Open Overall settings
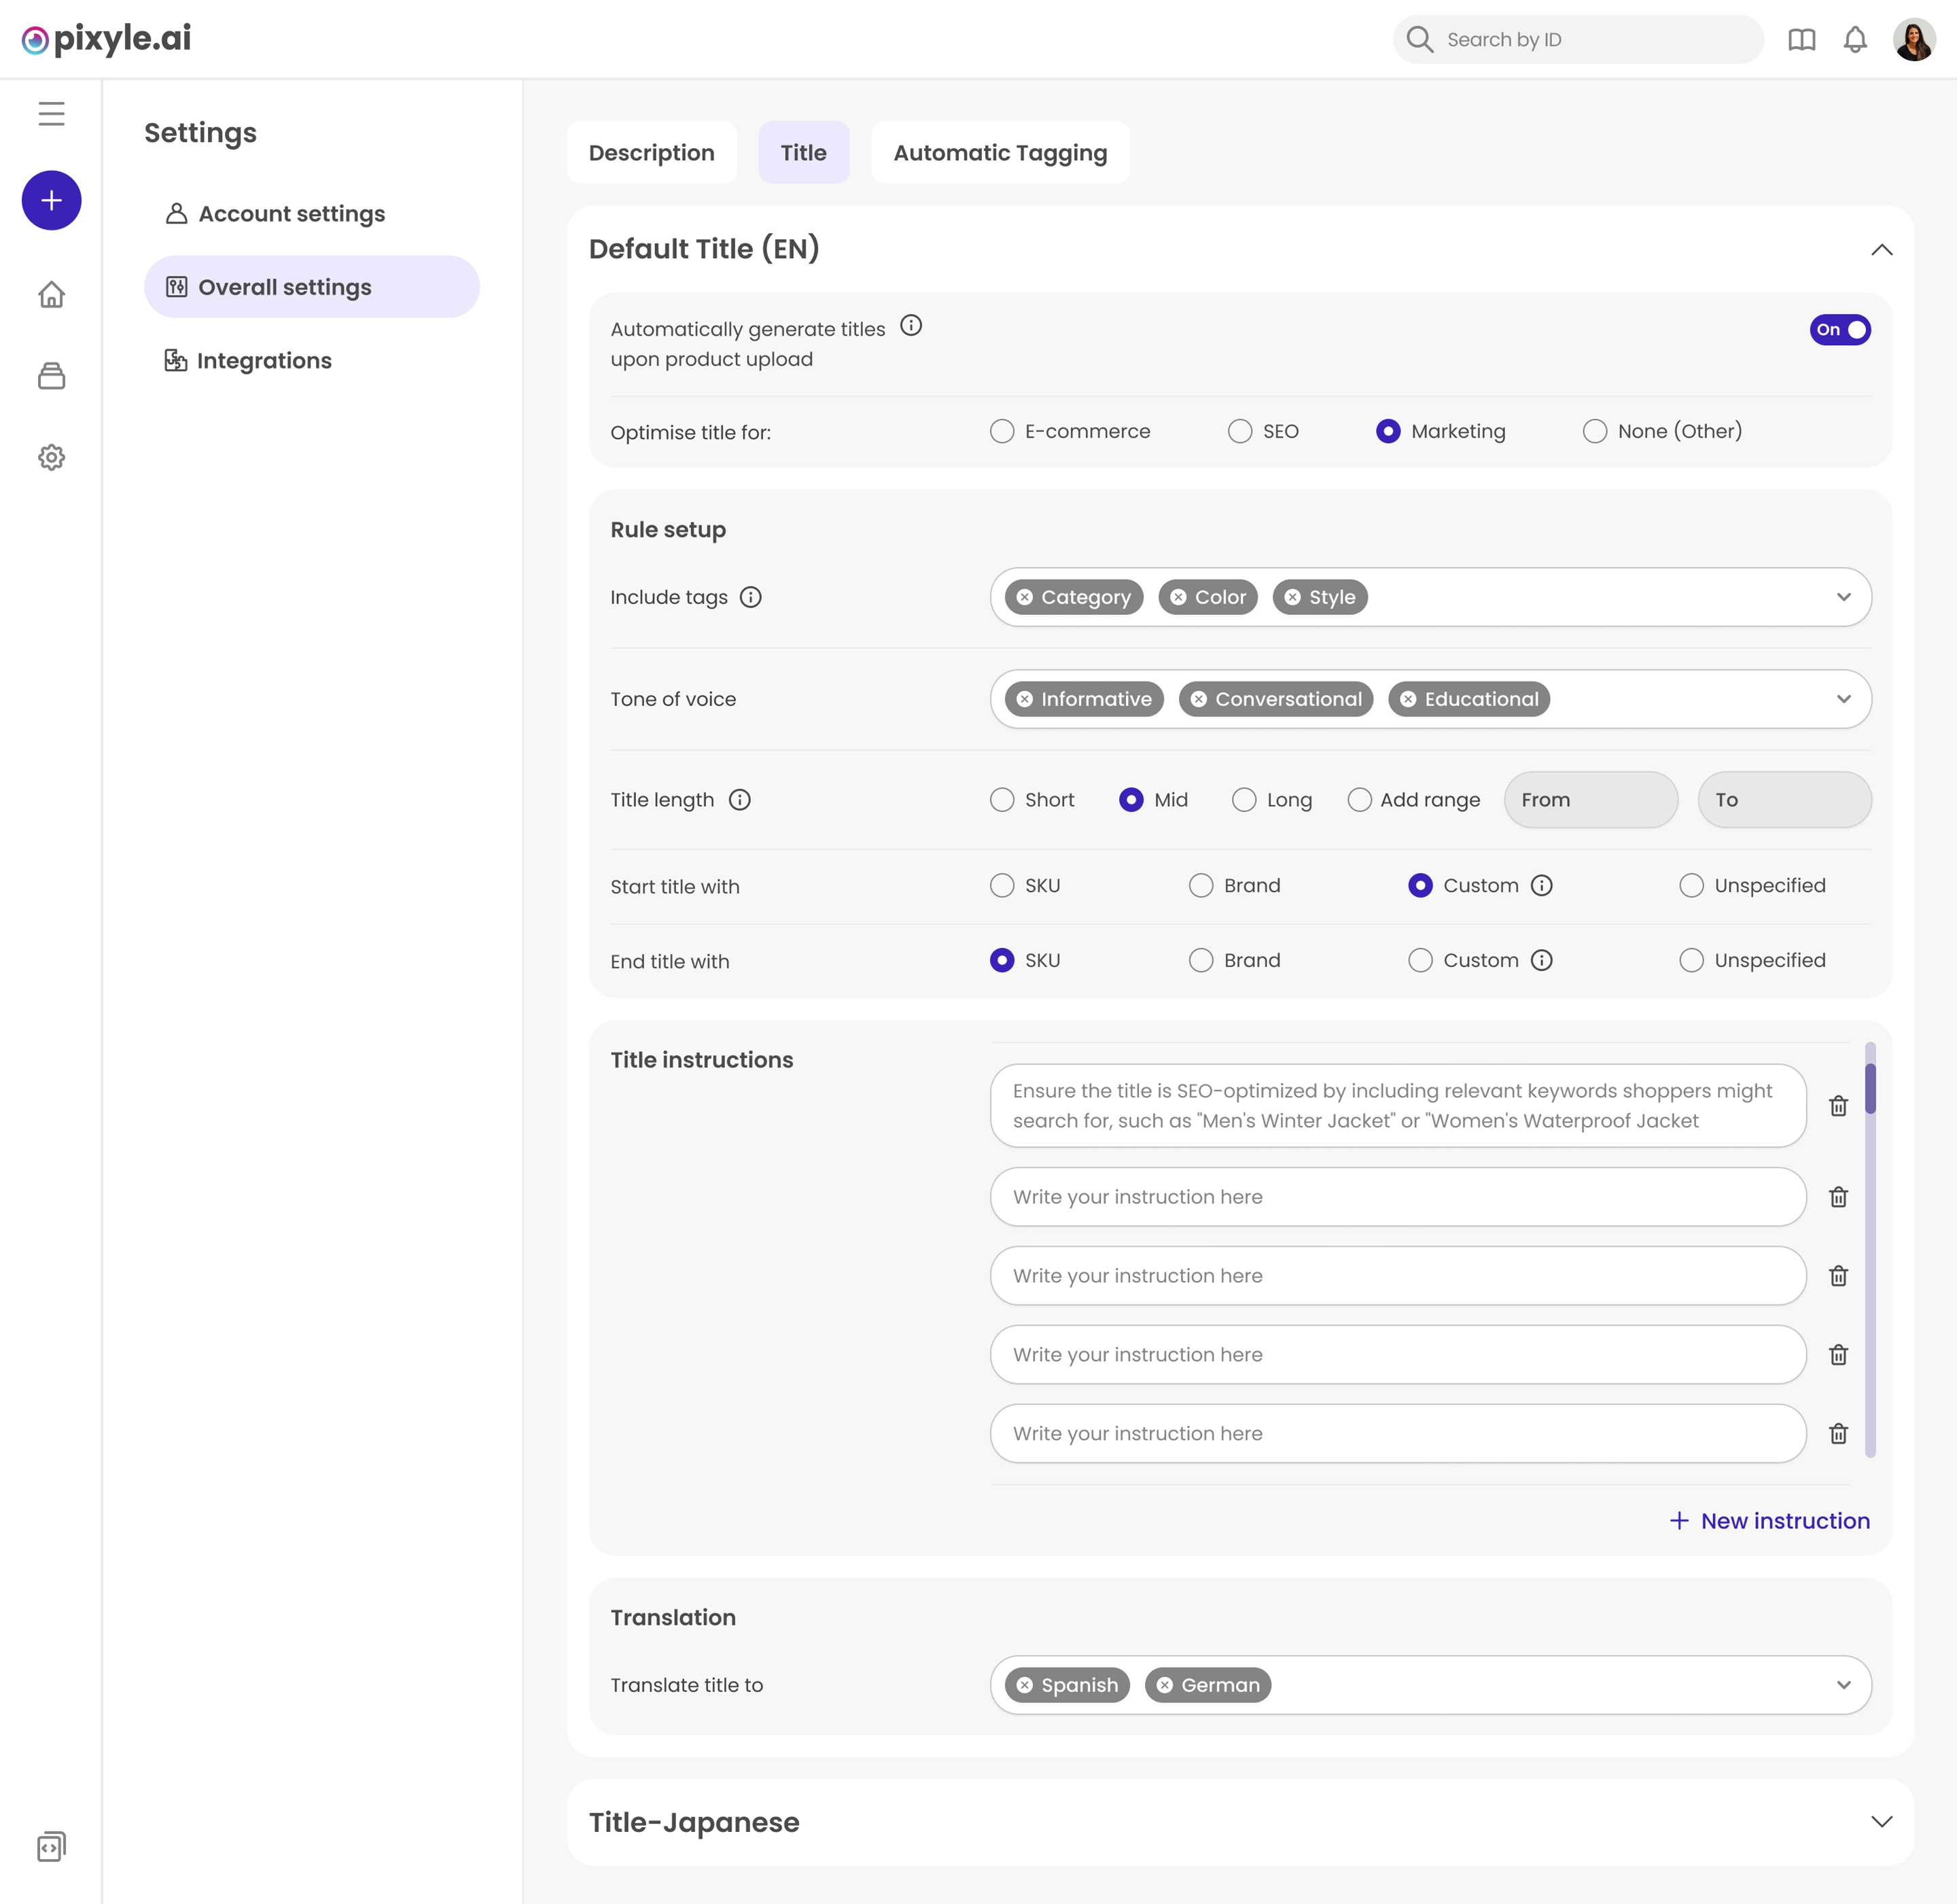 tap(311, 287)
